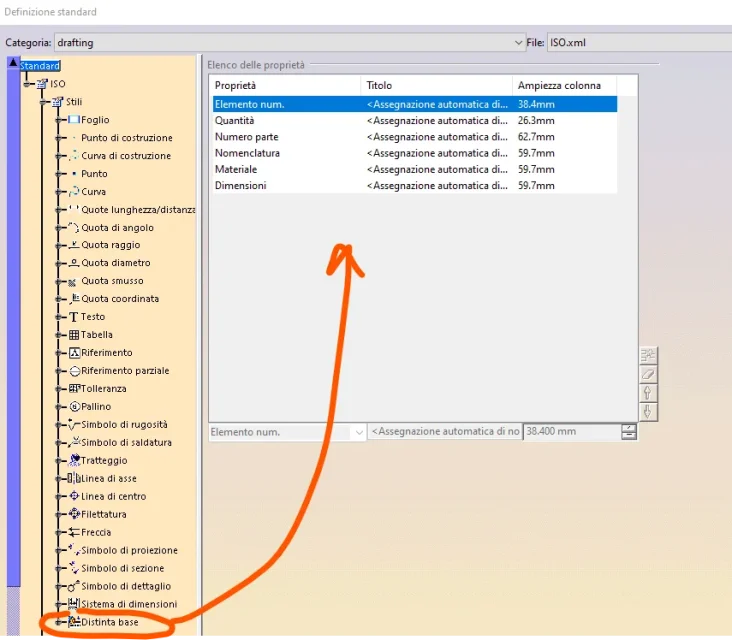Collapse the Stili tree branch

click(44, 102)
